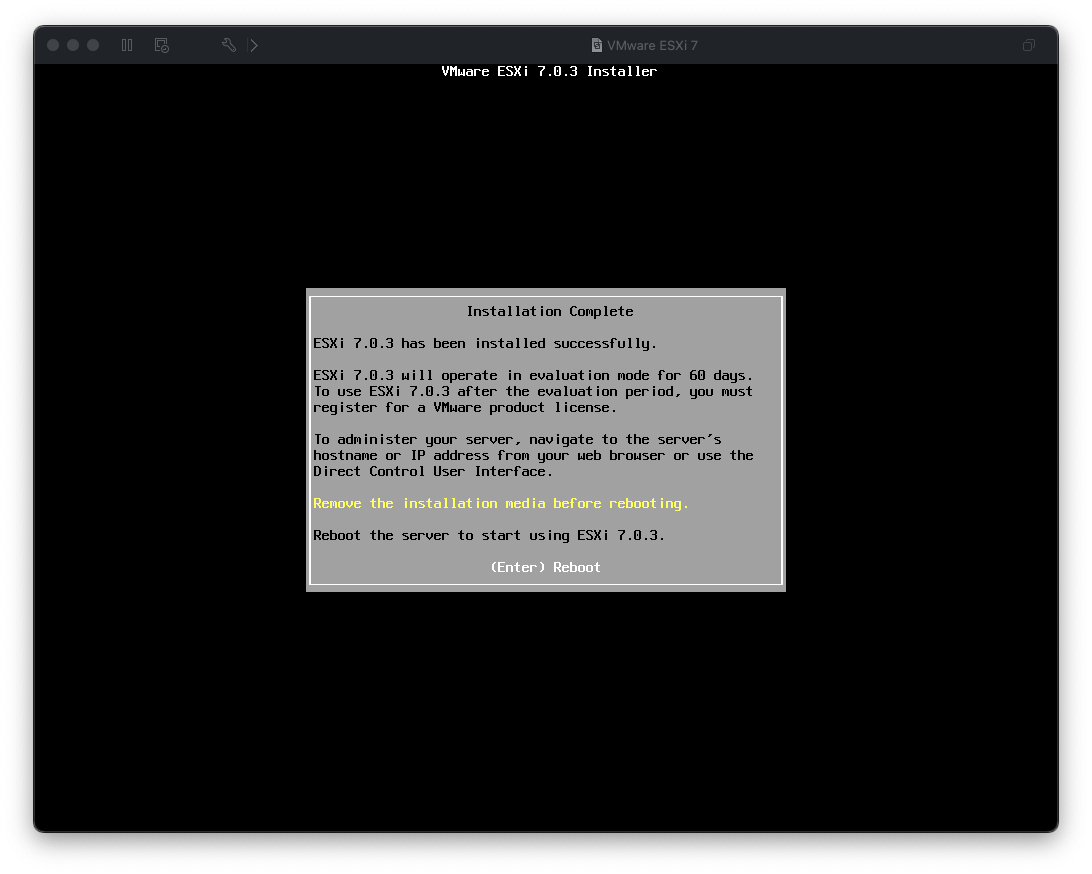Click the Reboot the server instruction line
The height and width of the screenshot is (874, 1092).
point(488,535)
